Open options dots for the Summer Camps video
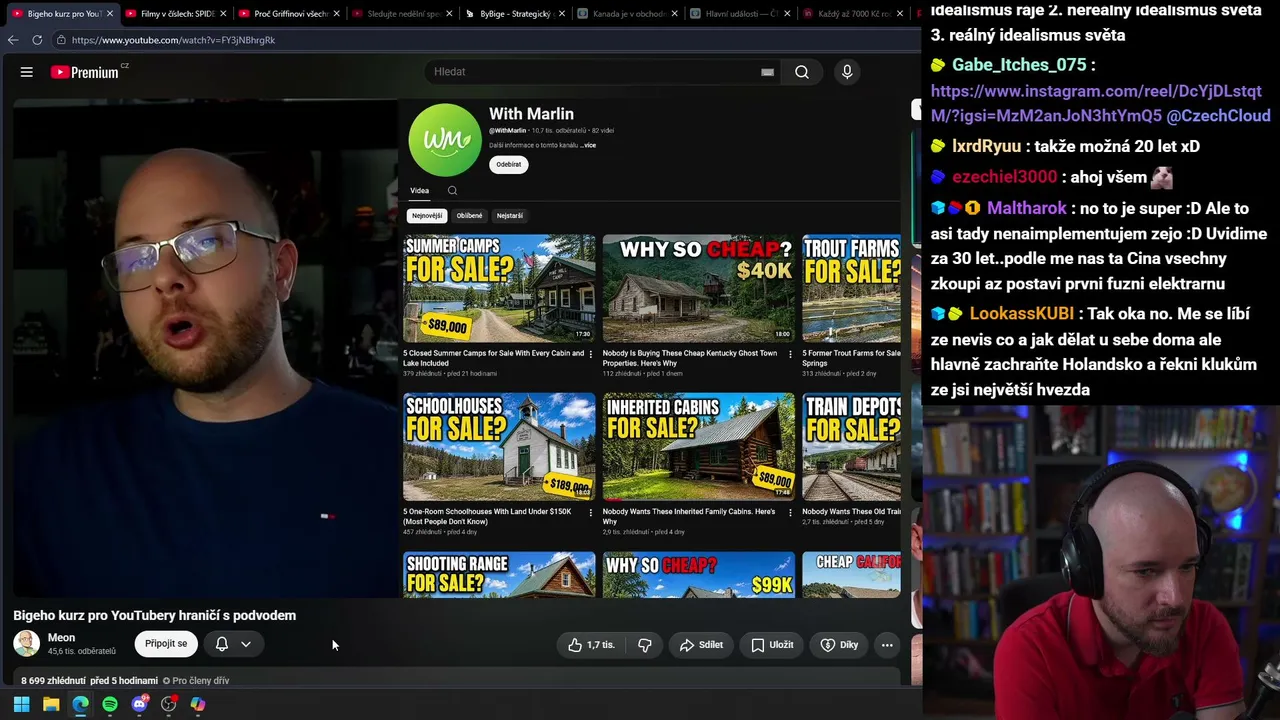Image resolution: width=1280 pixels, height=720 pixels. pos(590,354)
